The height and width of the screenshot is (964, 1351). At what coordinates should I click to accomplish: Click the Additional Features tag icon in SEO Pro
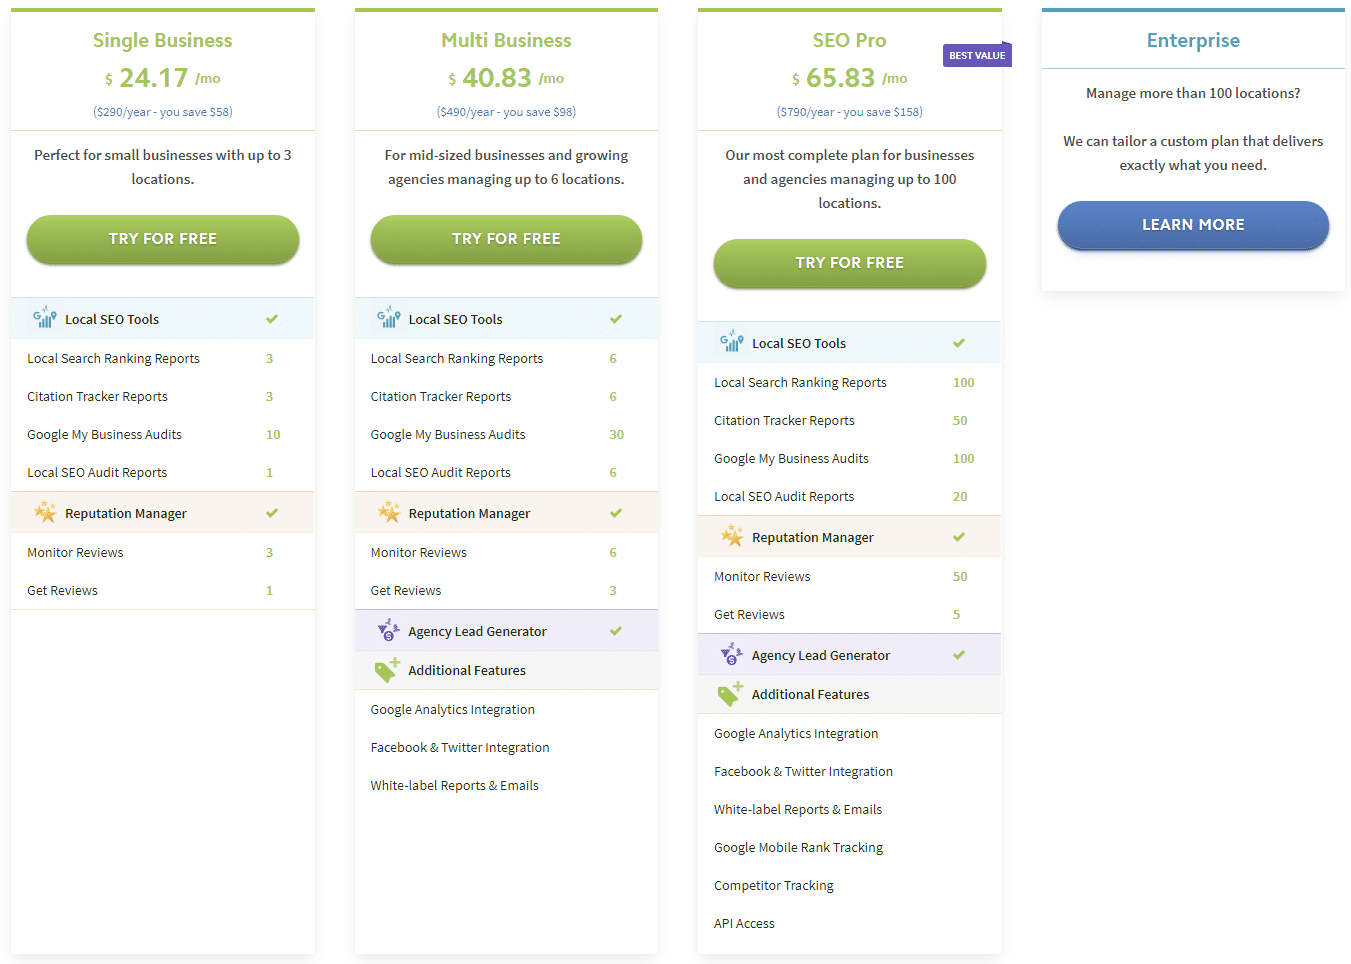(x=730, y=694)
